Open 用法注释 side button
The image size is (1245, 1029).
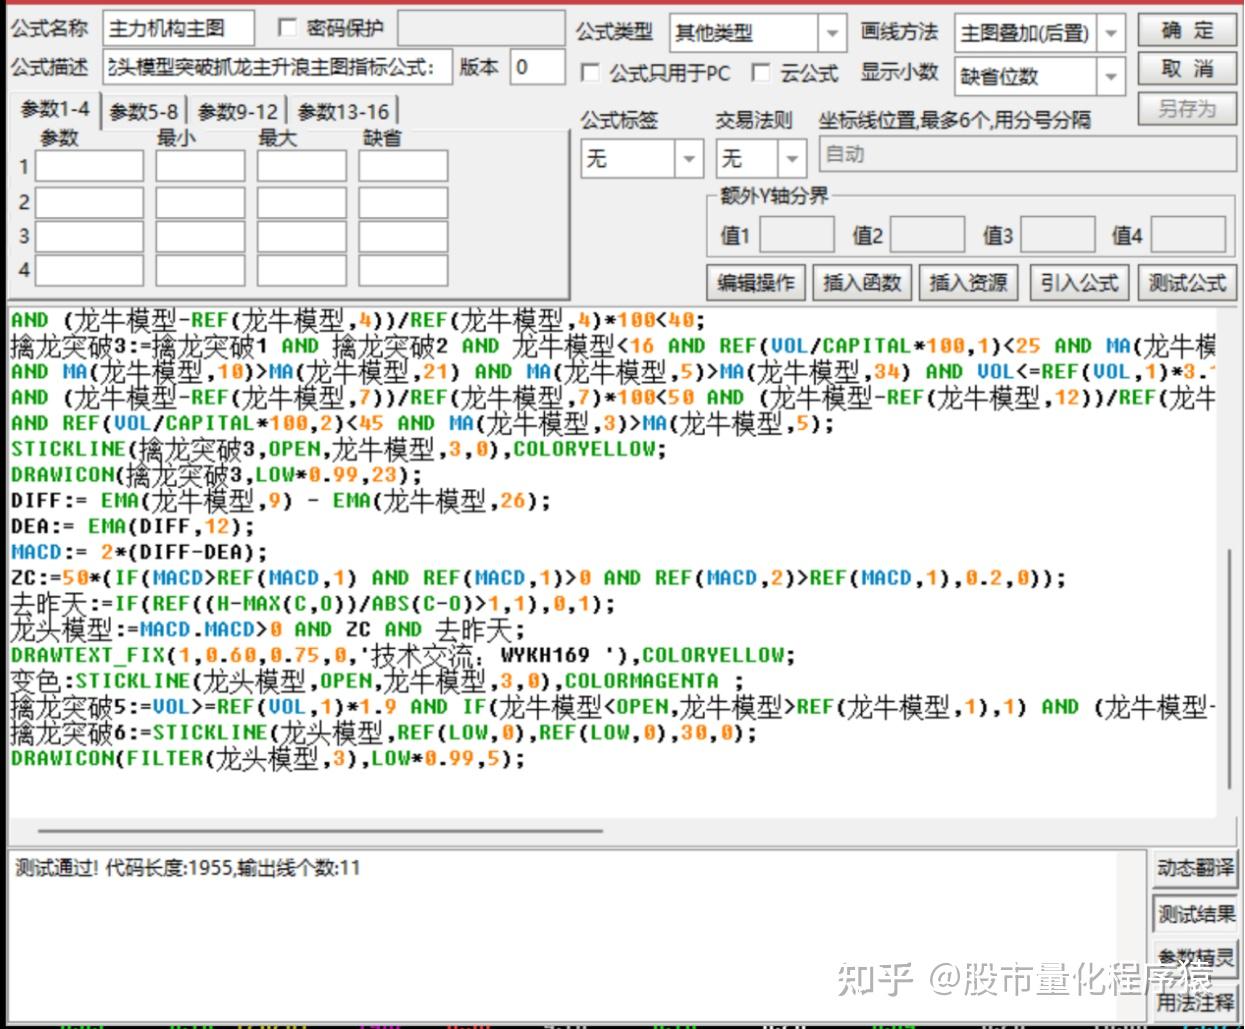[x=1195, y=1001]
